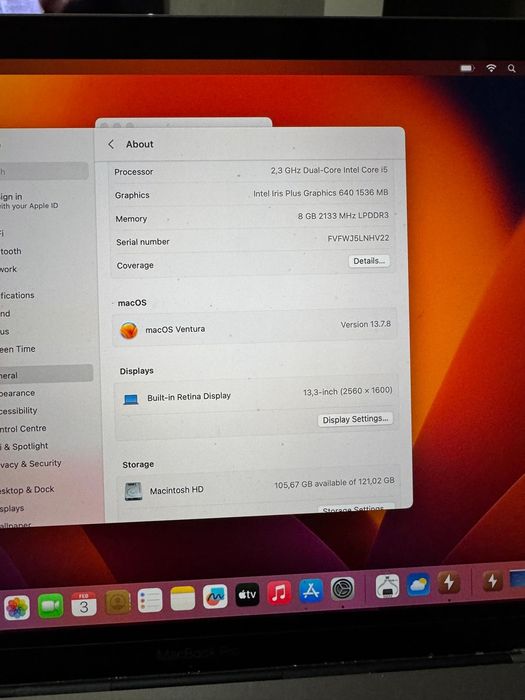Click the sidebar search field
This screenshot has width=525, height=700.
pyautogui.click(x=44, y=171)
